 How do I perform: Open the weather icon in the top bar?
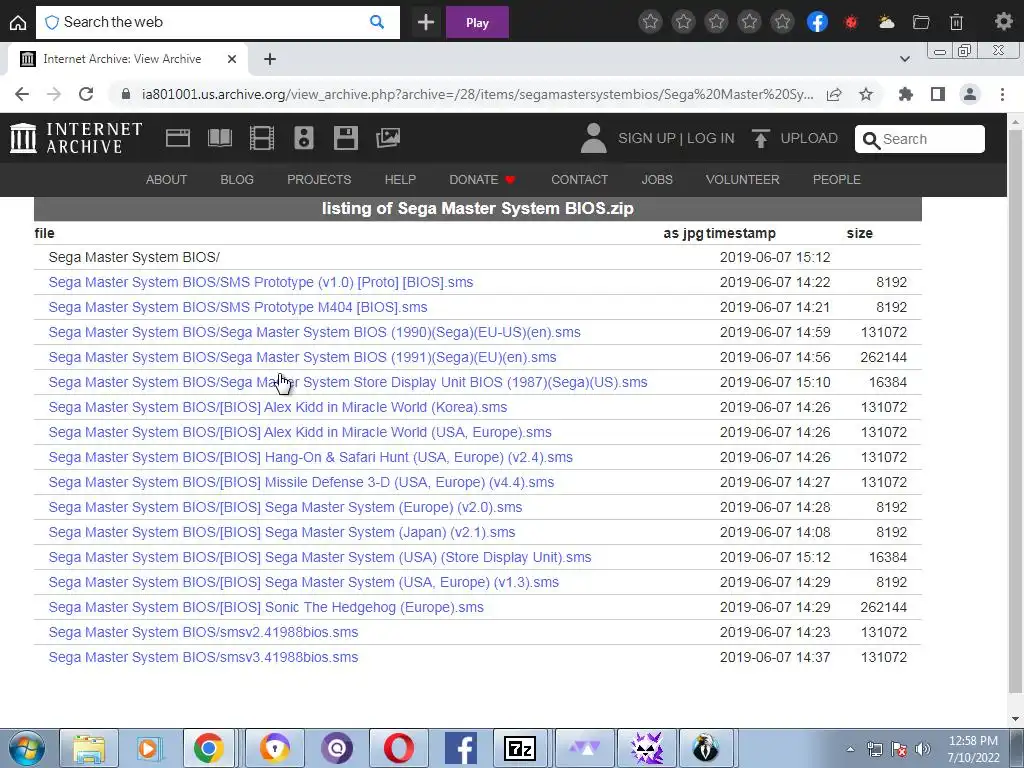tap(886, 22)
